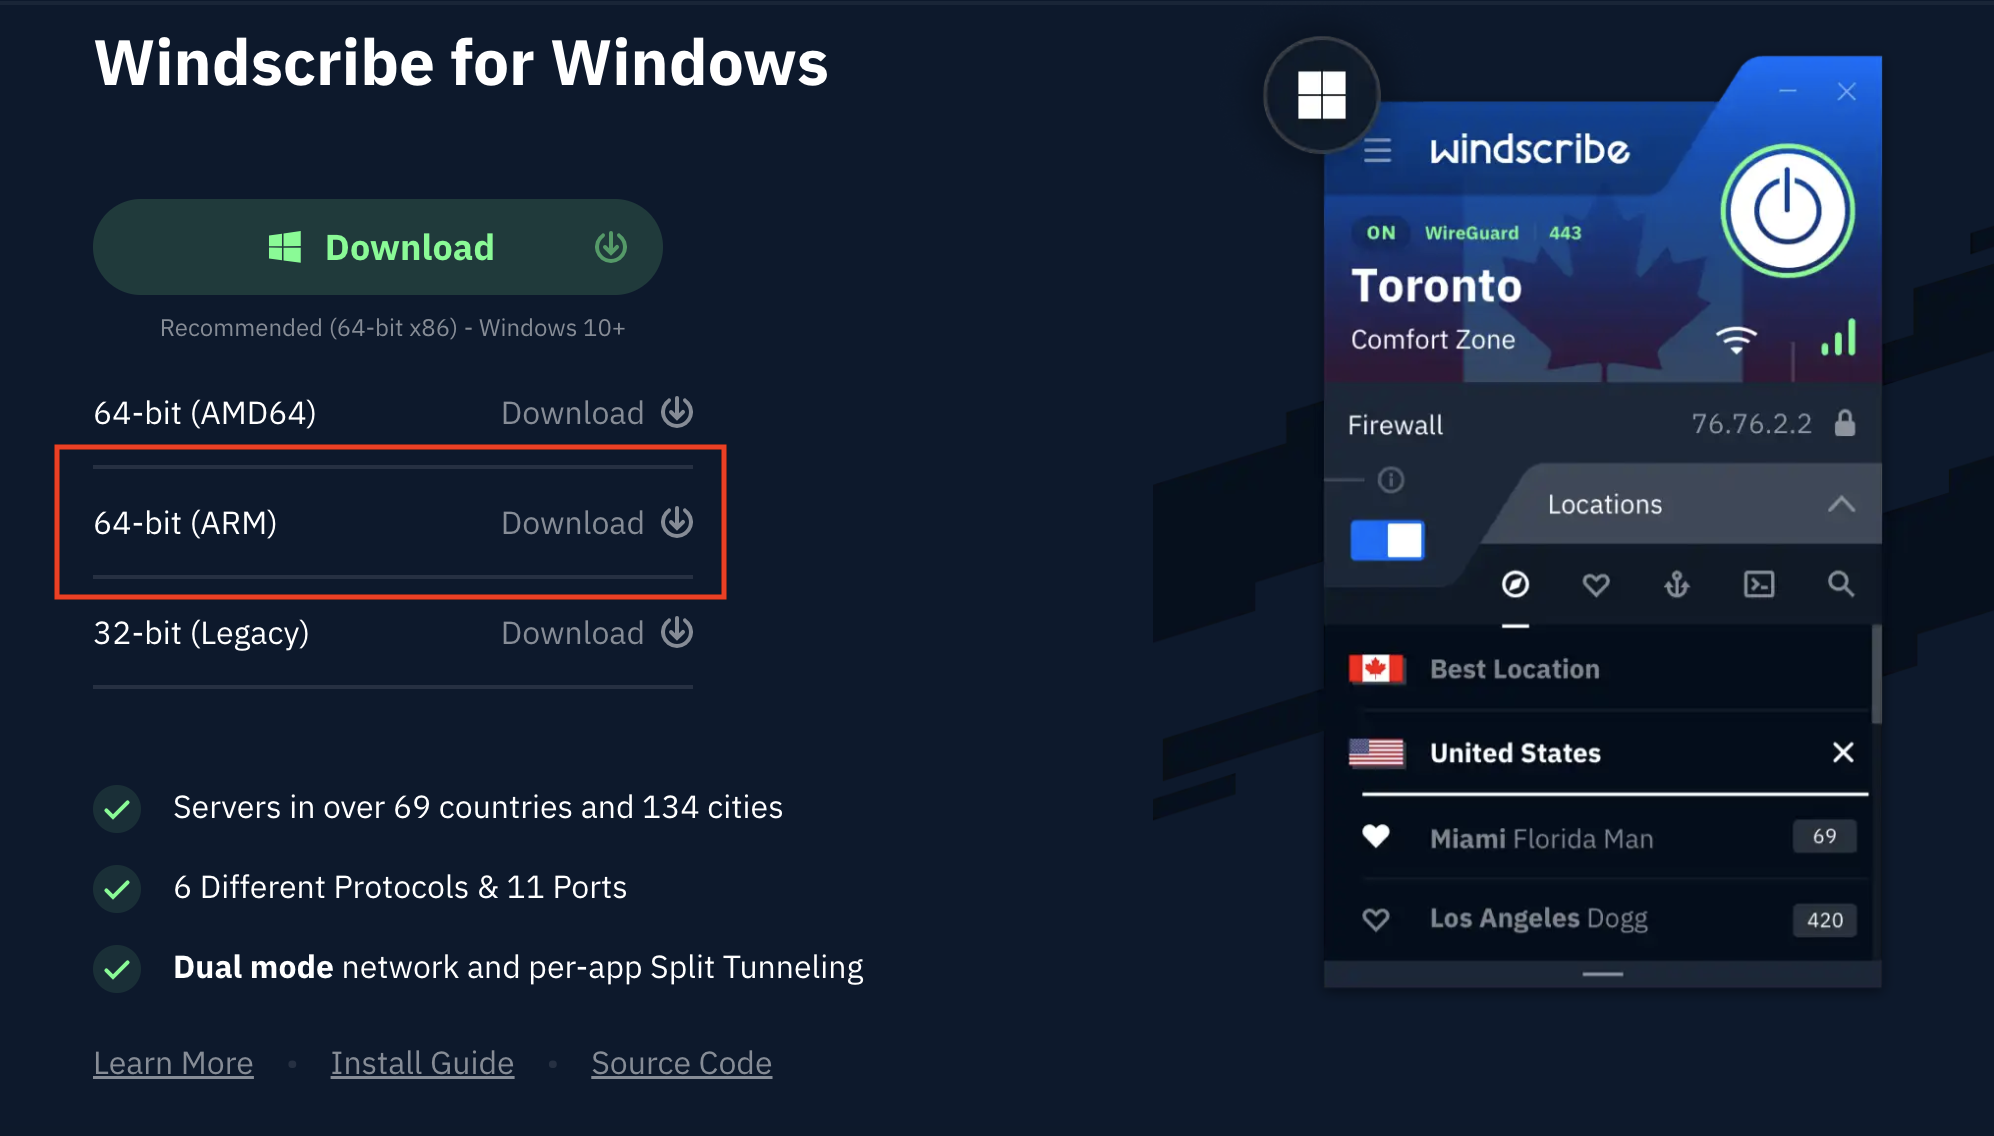This screenshot has width=1994, height=1136.
Task: Download 64-bit ARM version
Action: tap(598, 523)
